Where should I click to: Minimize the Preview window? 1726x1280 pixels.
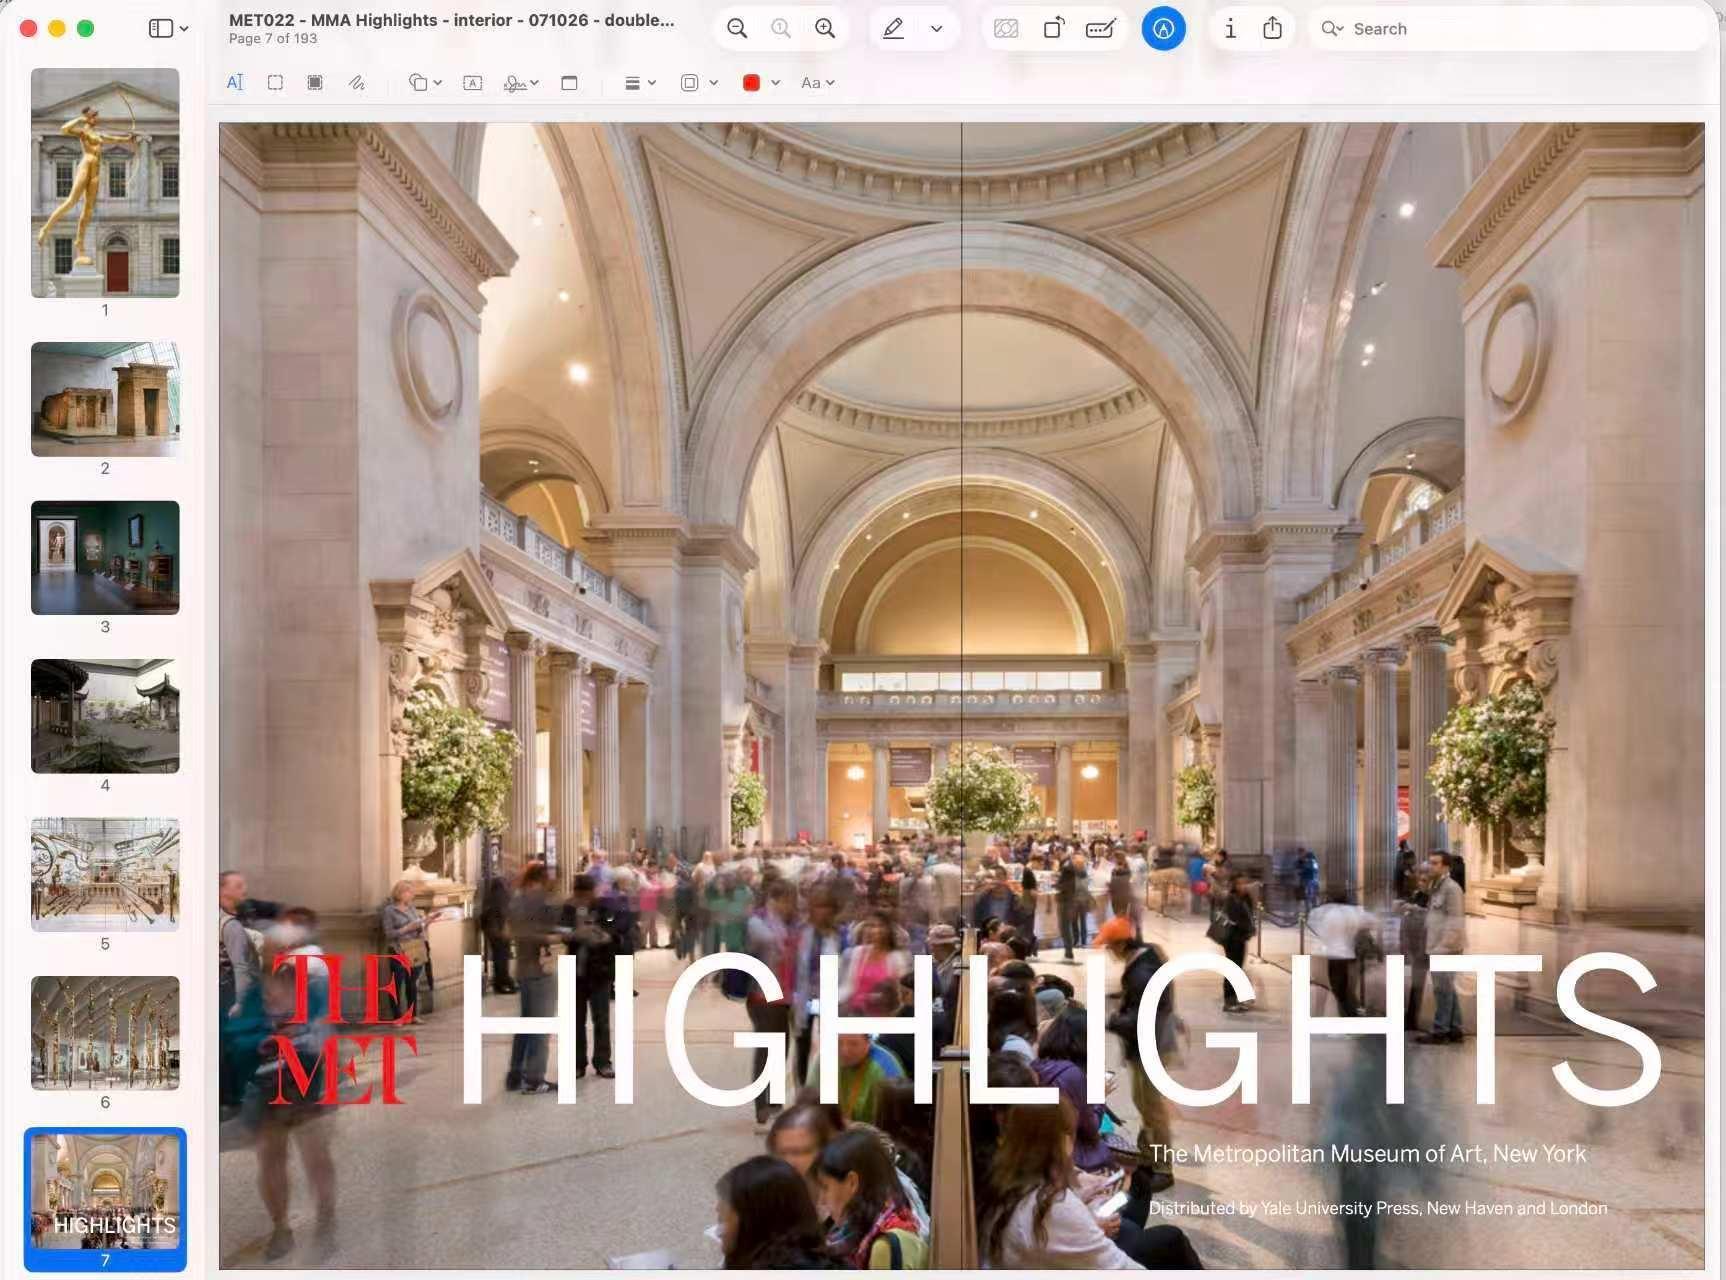[x=57, y=29]
